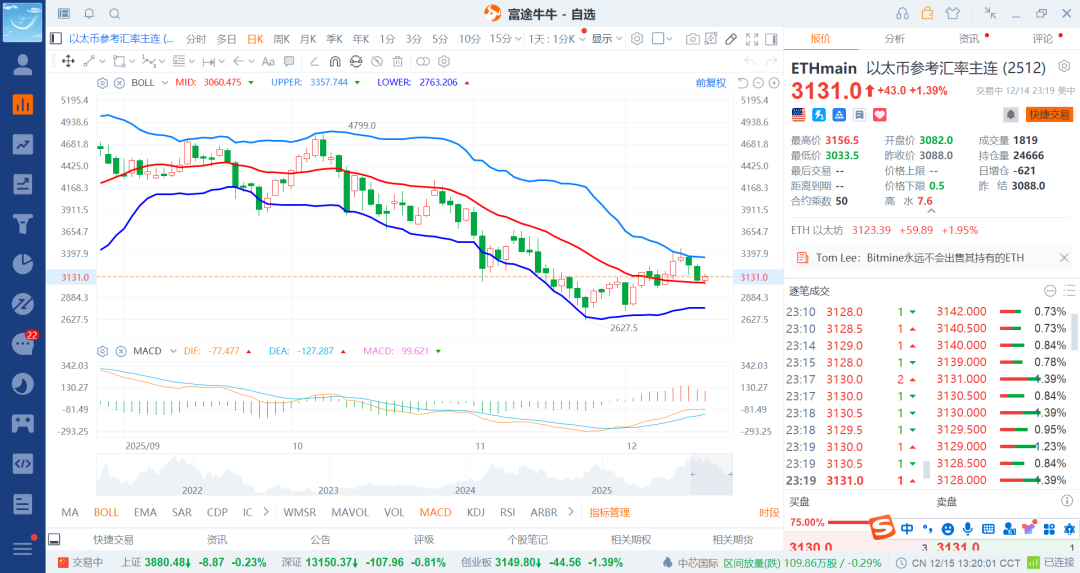Expand the MACD indicator dropdown arrow
This screenshot has width=1080, height=573.
point(173,351)
